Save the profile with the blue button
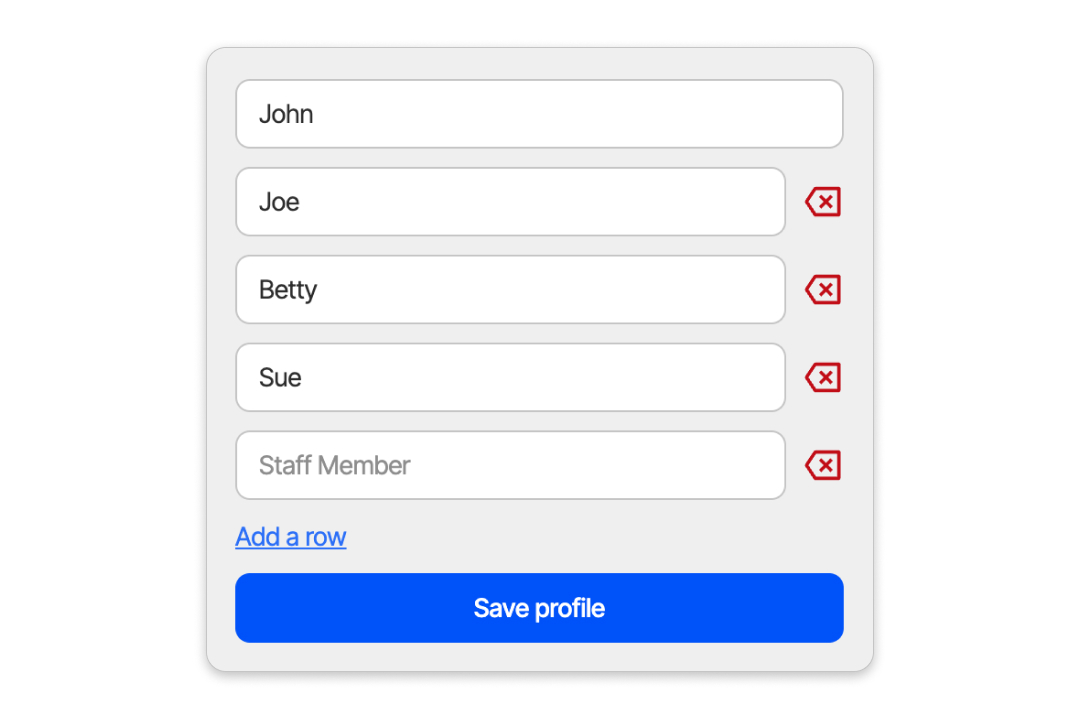 540,608
